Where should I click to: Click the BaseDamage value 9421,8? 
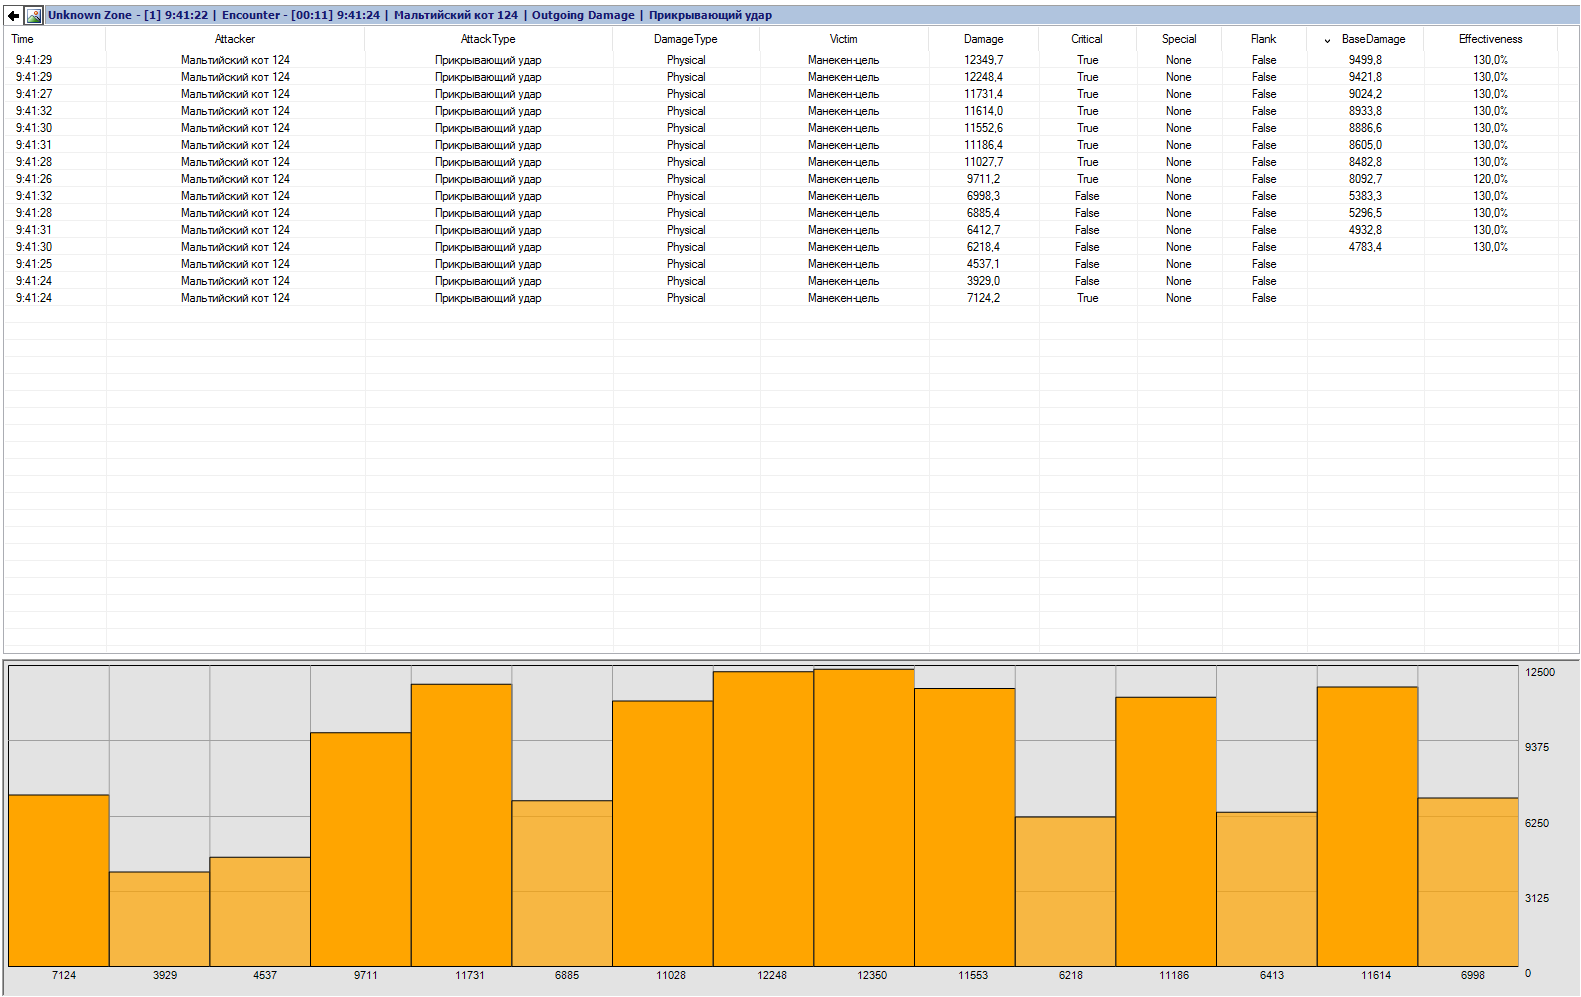1365,77
